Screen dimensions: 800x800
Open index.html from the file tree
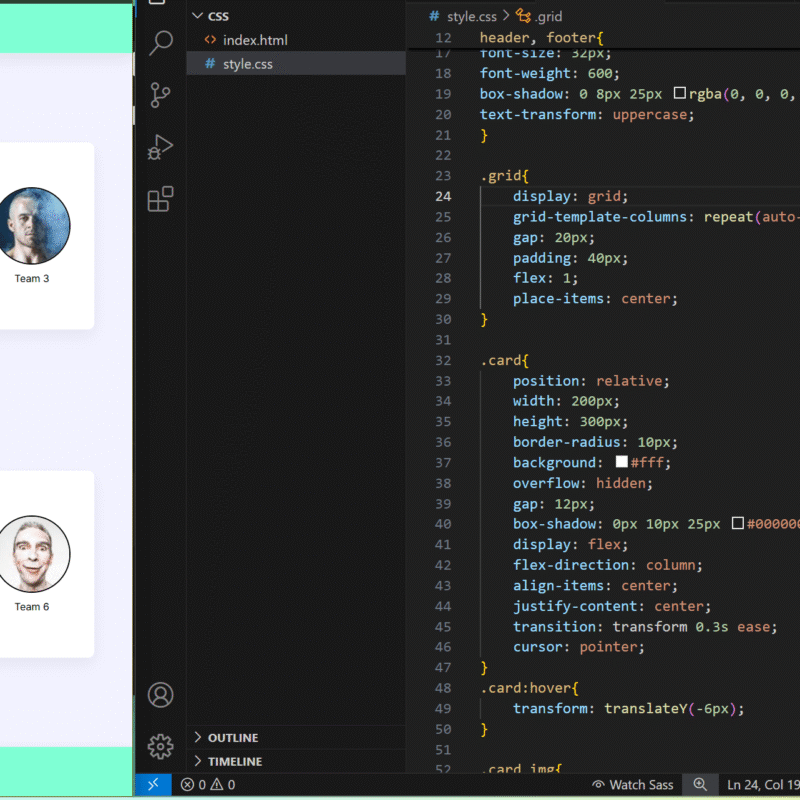(x=255, y=40)
